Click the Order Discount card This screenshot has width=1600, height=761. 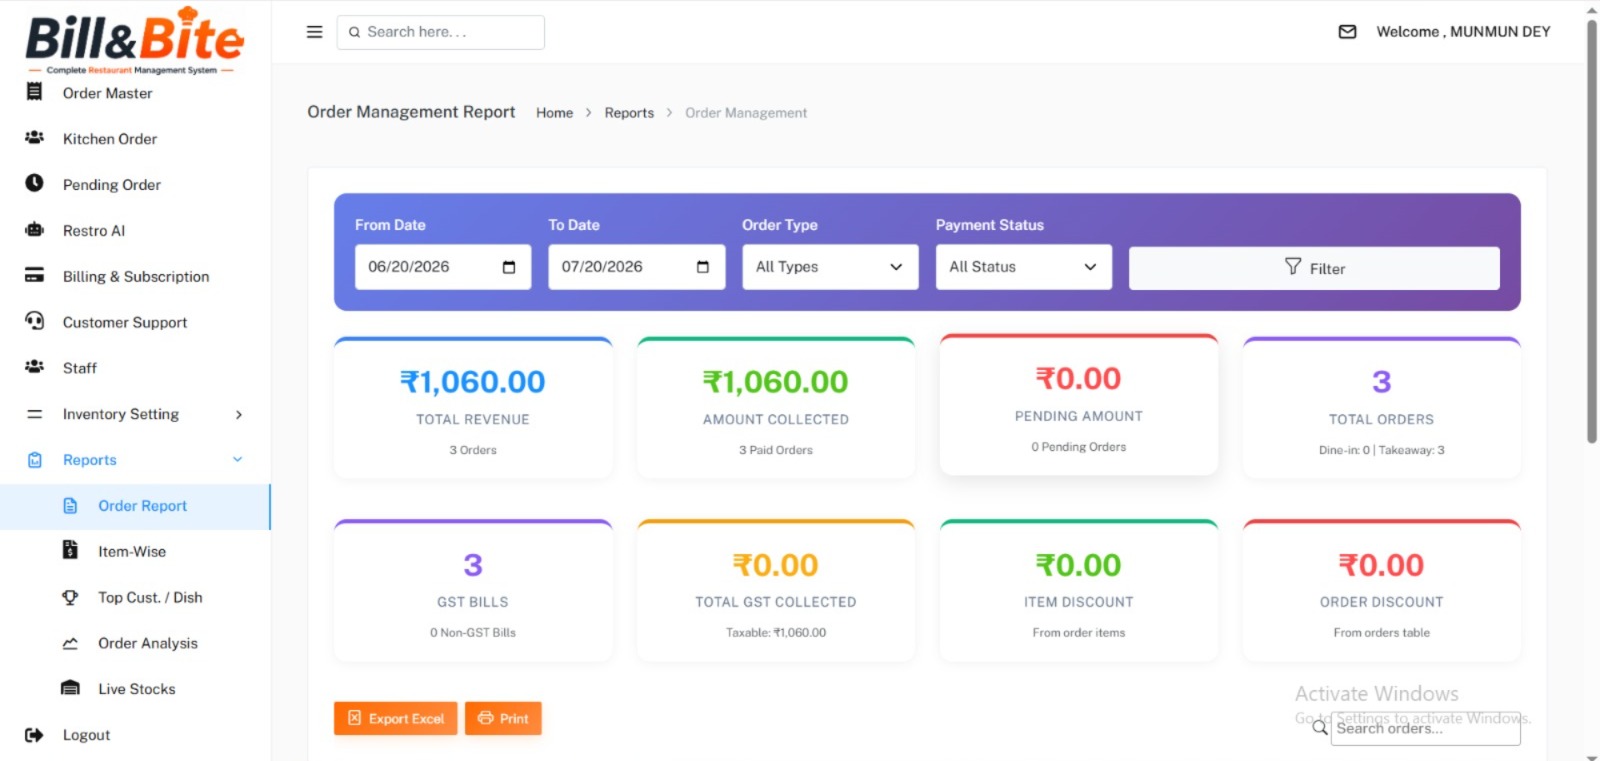click(1382, 591)
